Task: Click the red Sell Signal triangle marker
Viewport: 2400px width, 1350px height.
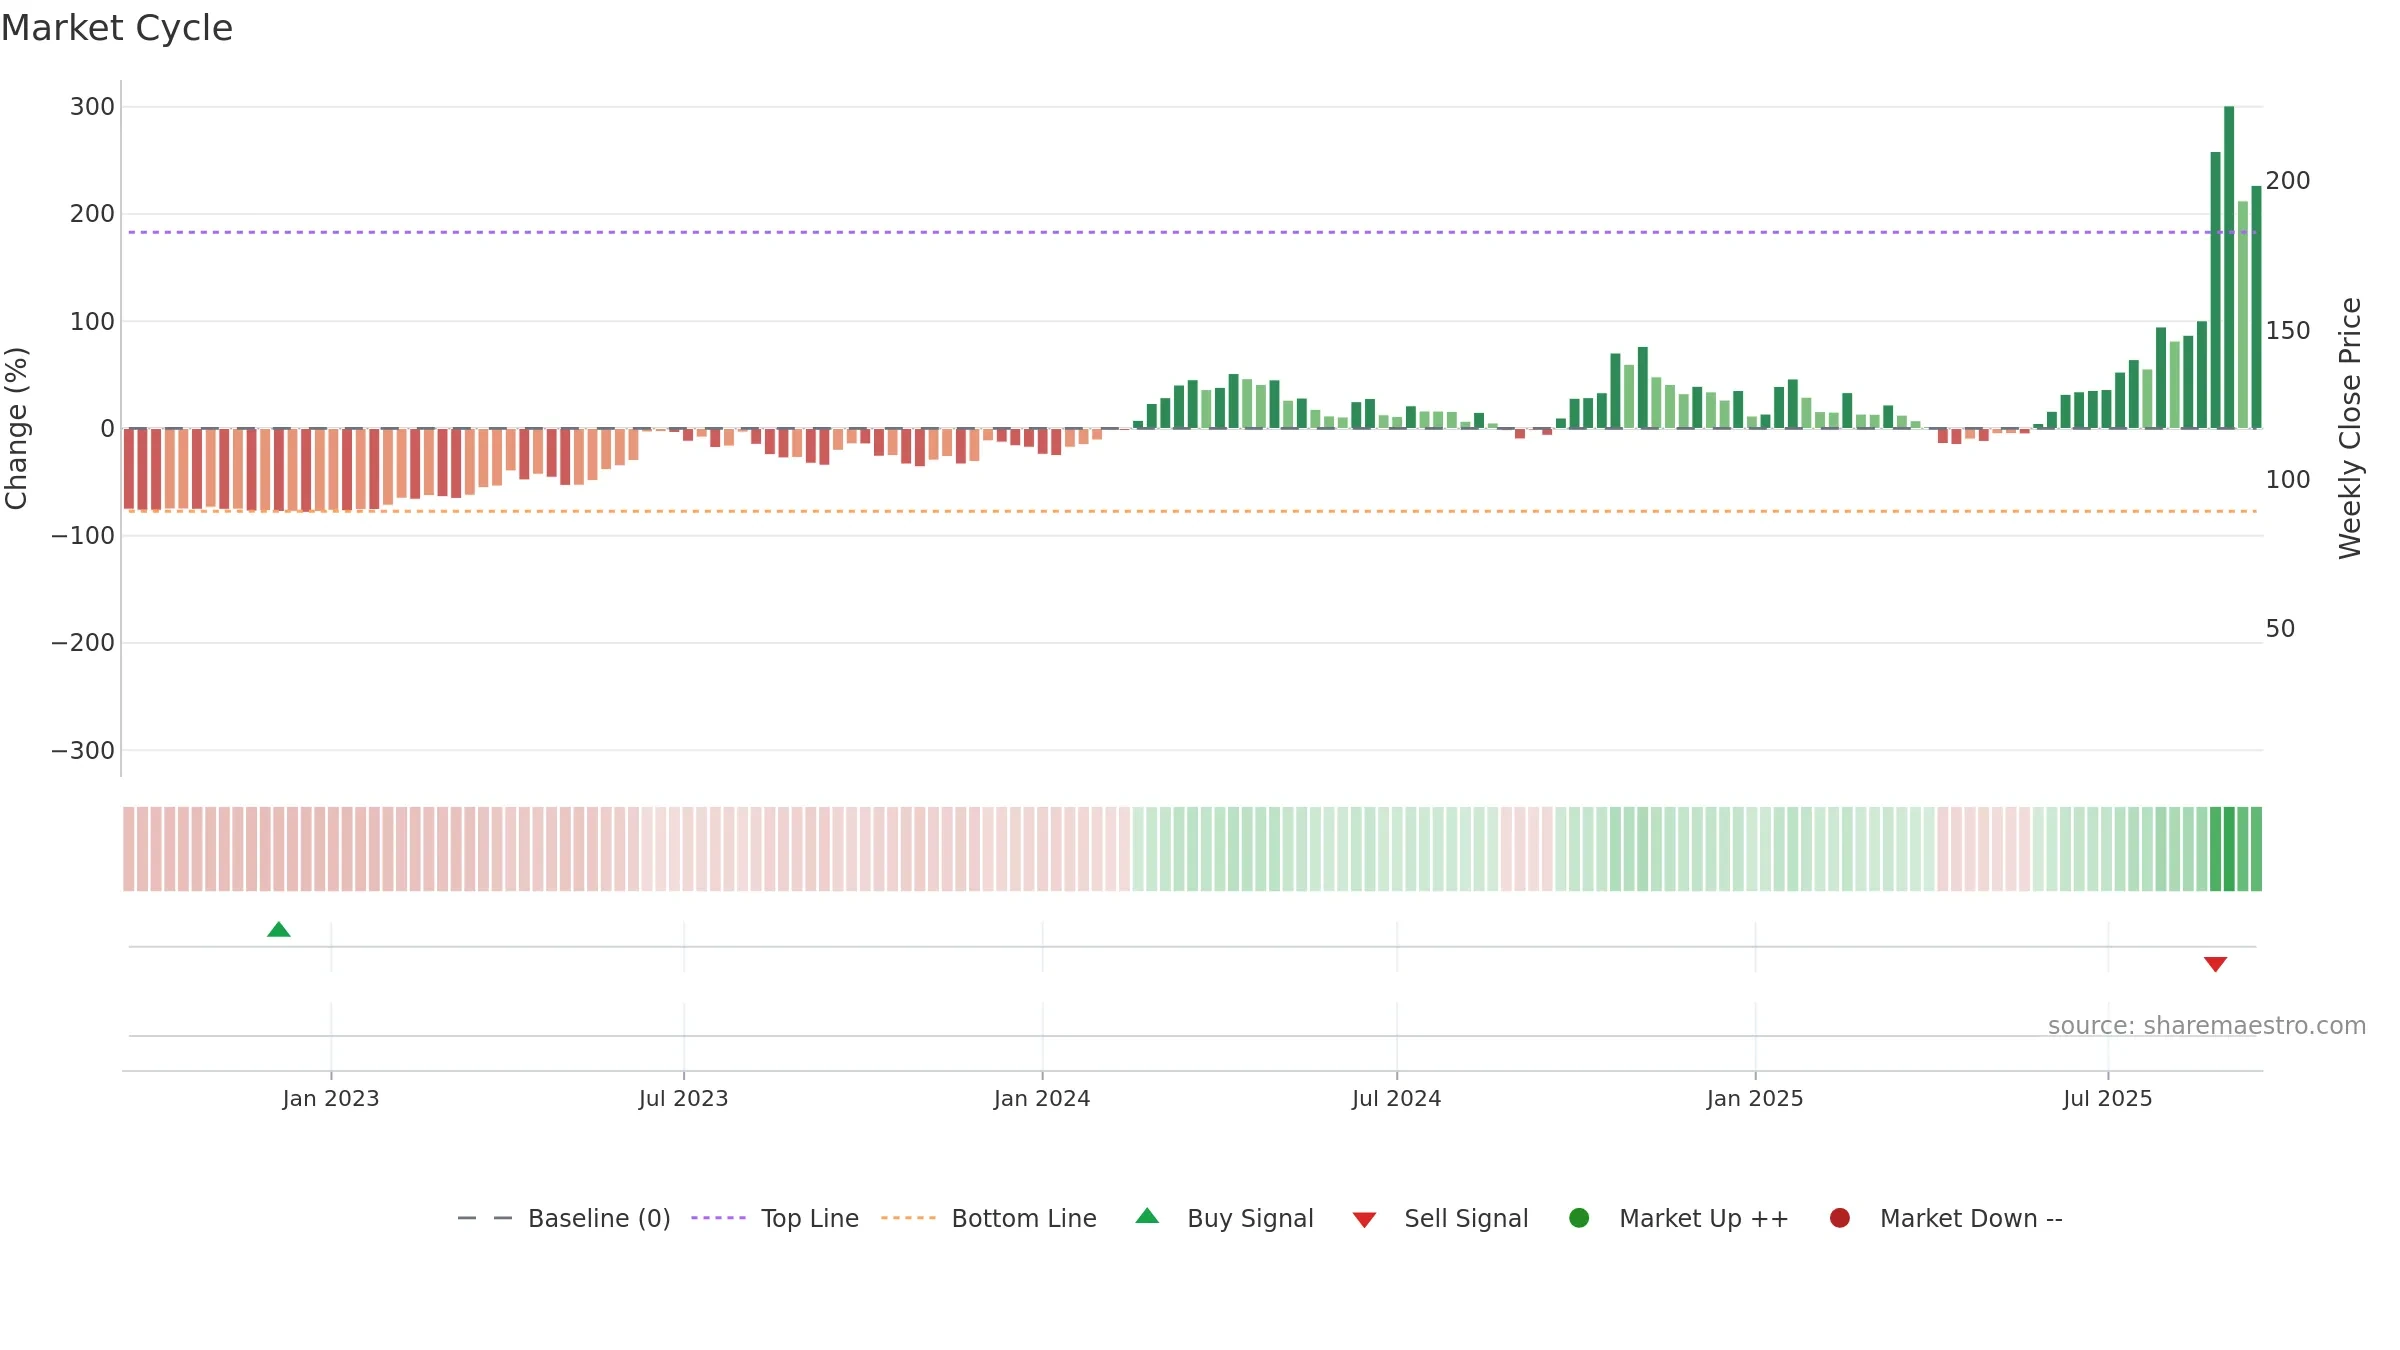Action: (x=2215, y=964)
